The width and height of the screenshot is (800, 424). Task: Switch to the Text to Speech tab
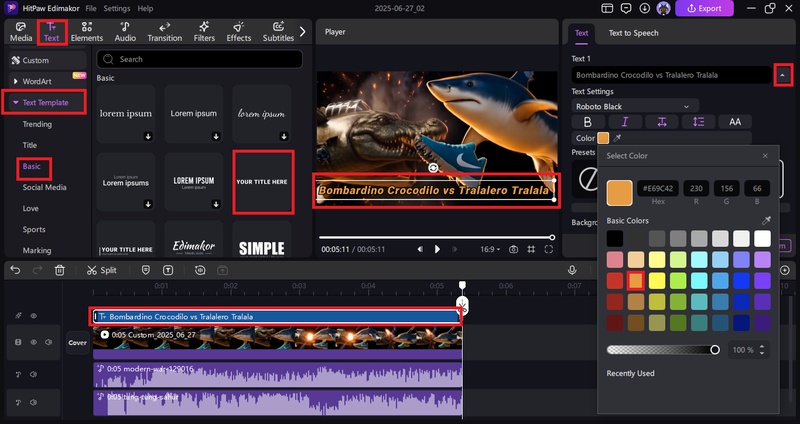634,33
